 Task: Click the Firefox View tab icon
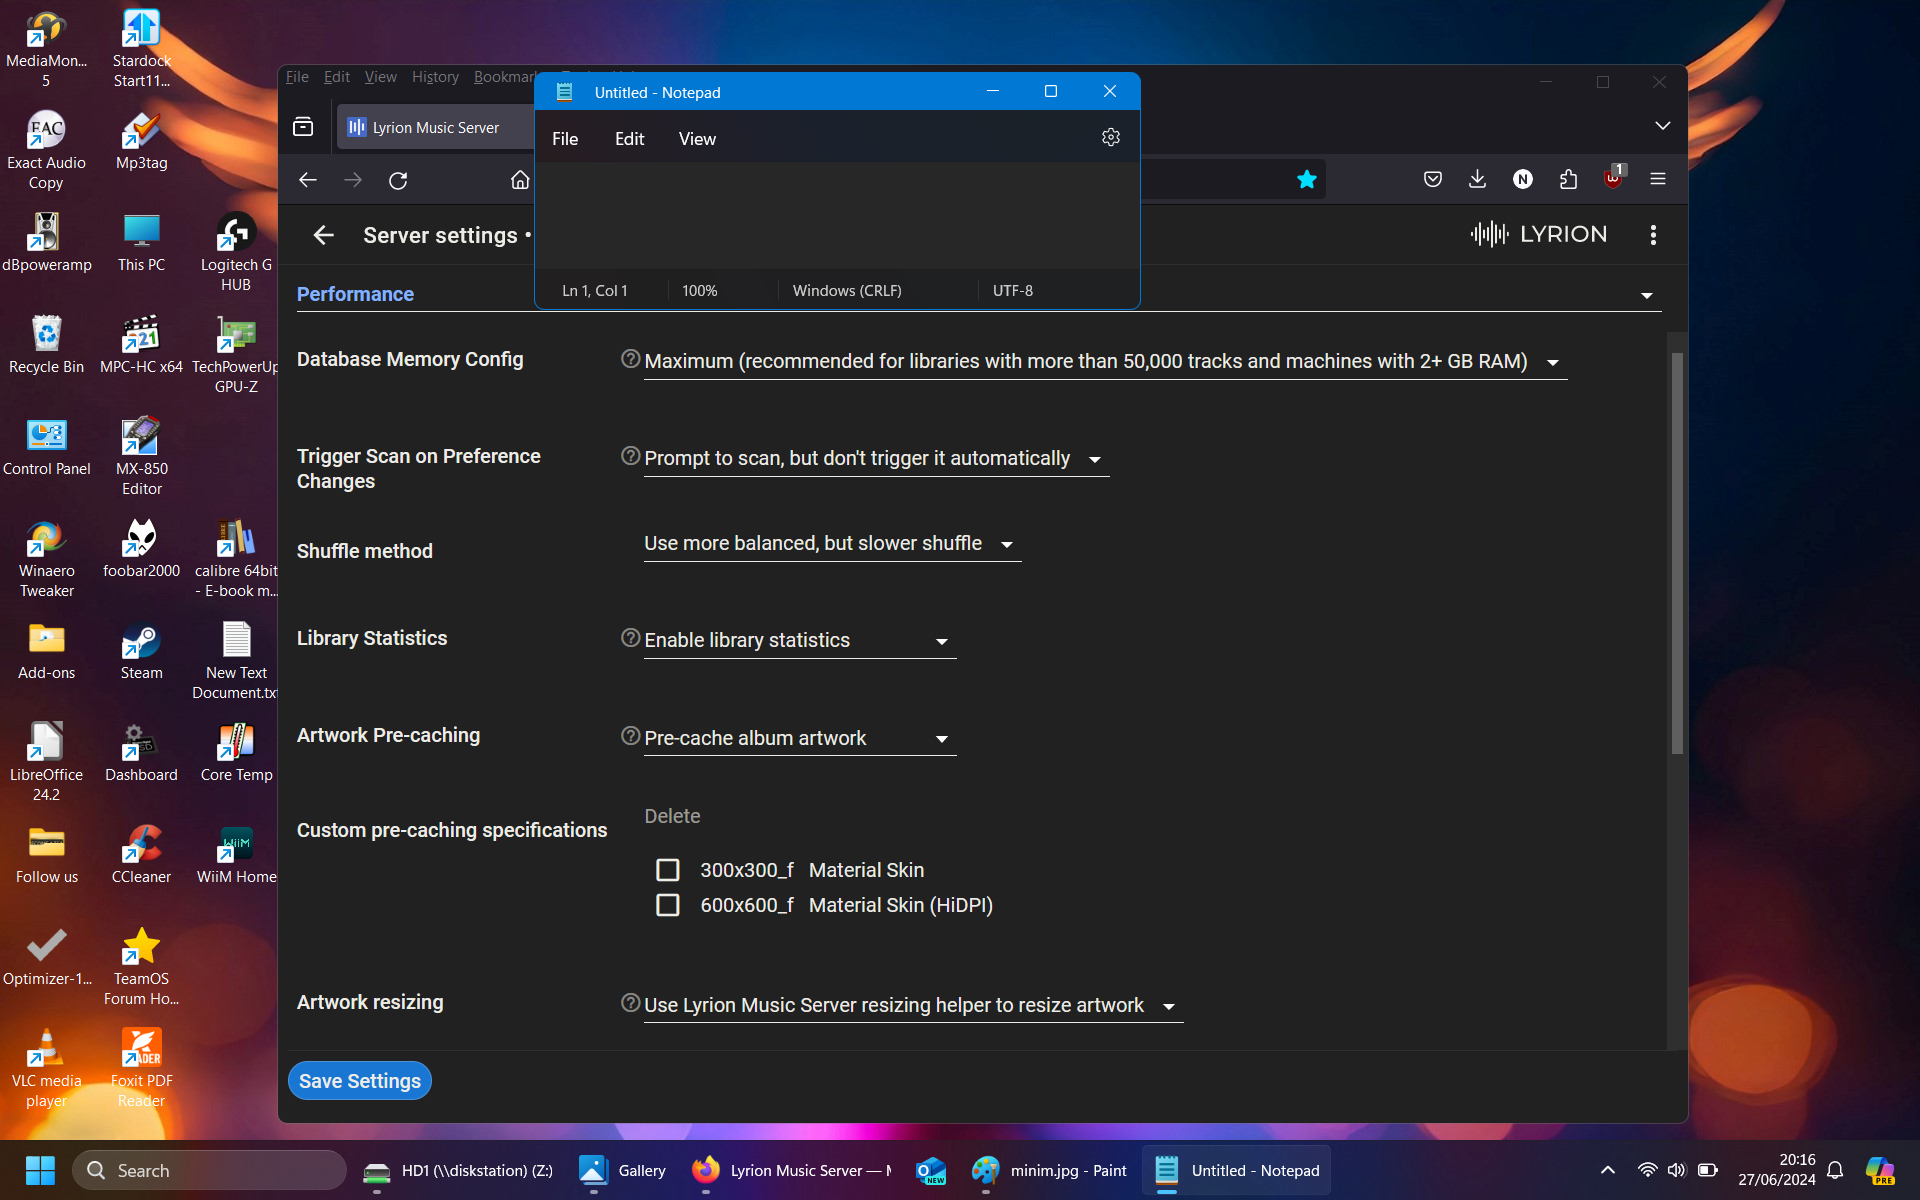[303, 127]
